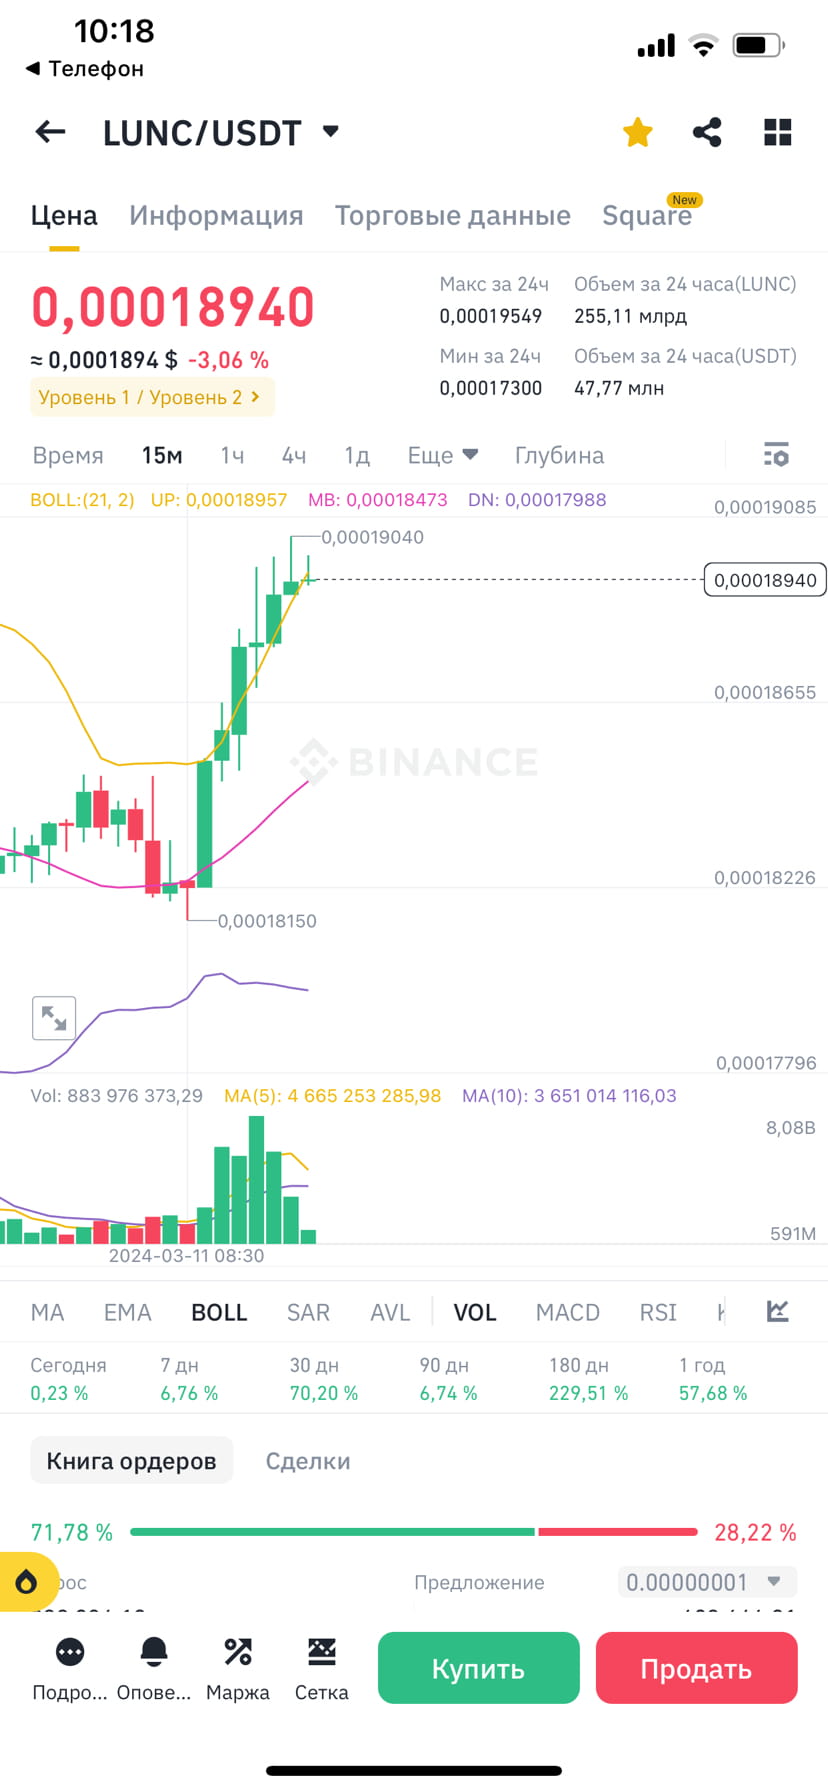Viewport: 828px width, 1792px height.
Task: Add LUNC/USDT to favorites via star icon
Action: point(637,131)
